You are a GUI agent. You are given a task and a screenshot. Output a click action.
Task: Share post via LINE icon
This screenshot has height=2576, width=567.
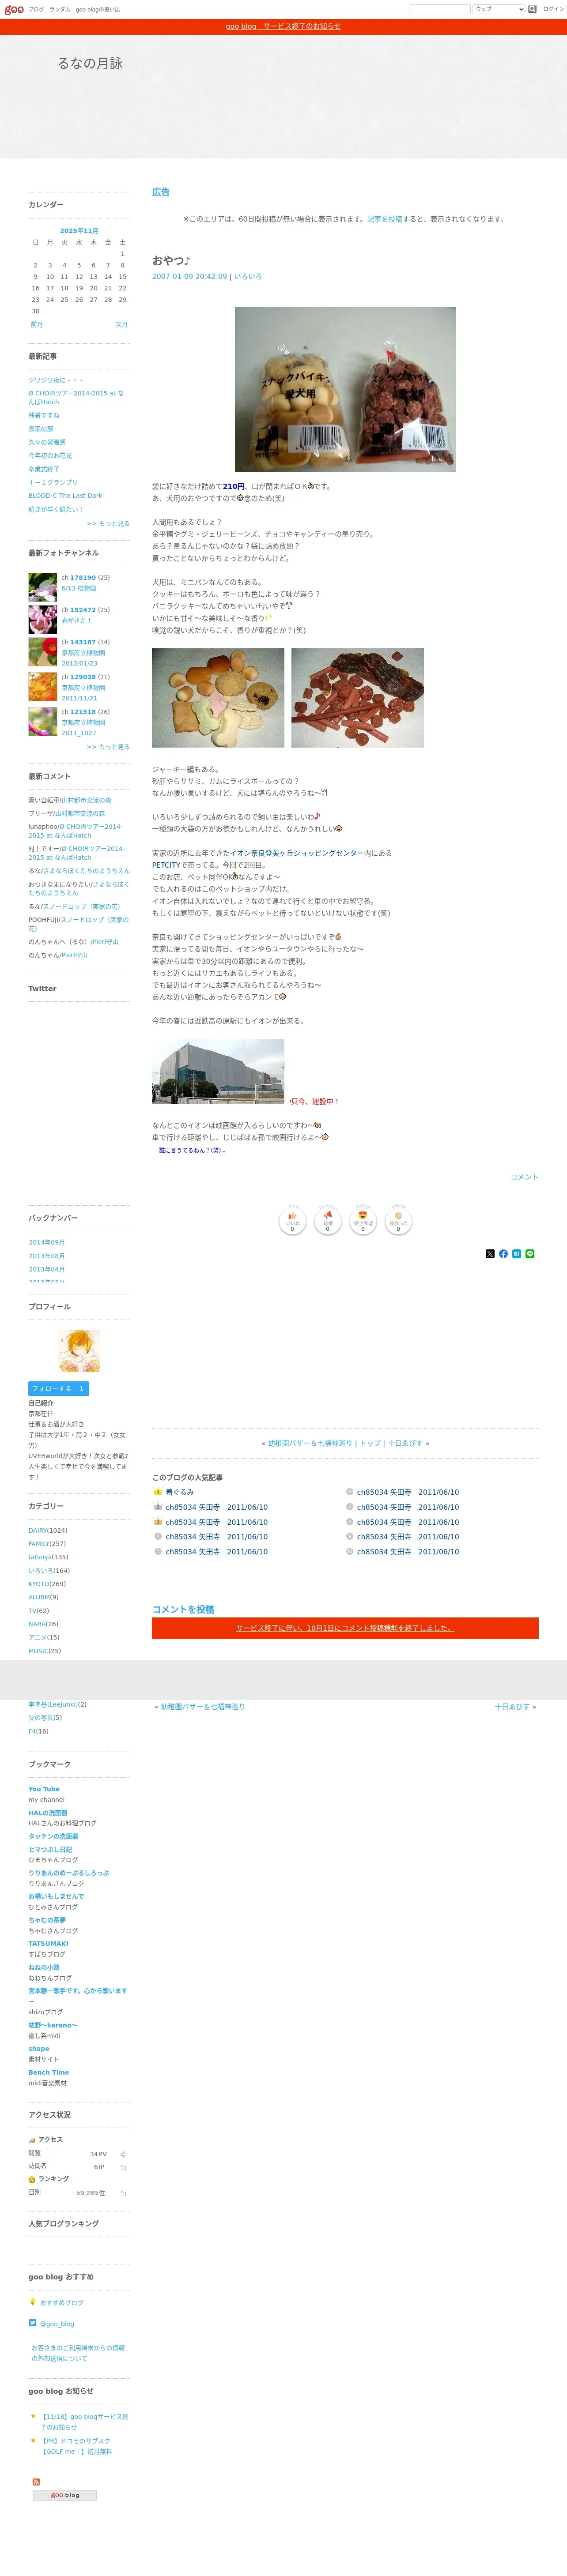(x=530, y=1253)
